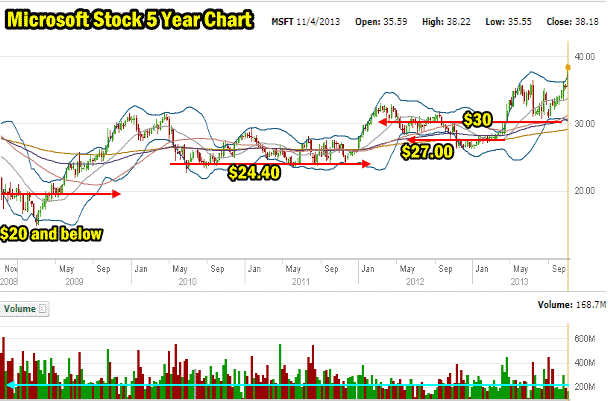Click the 20.00 price axis label

pos(585,191)
